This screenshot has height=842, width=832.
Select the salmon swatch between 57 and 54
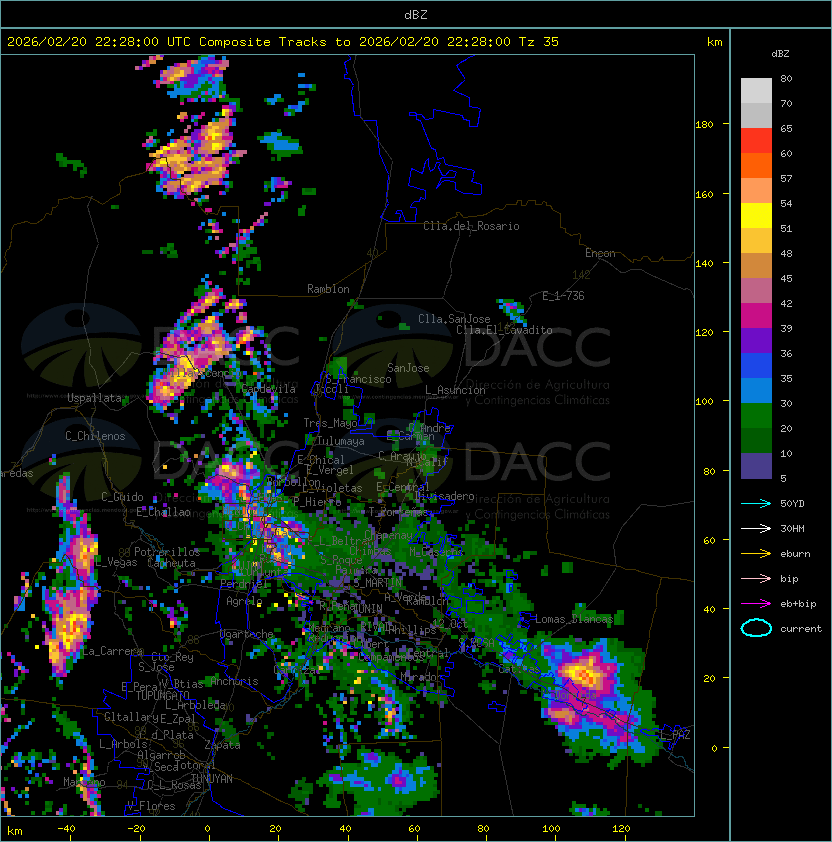click(756, 191)
